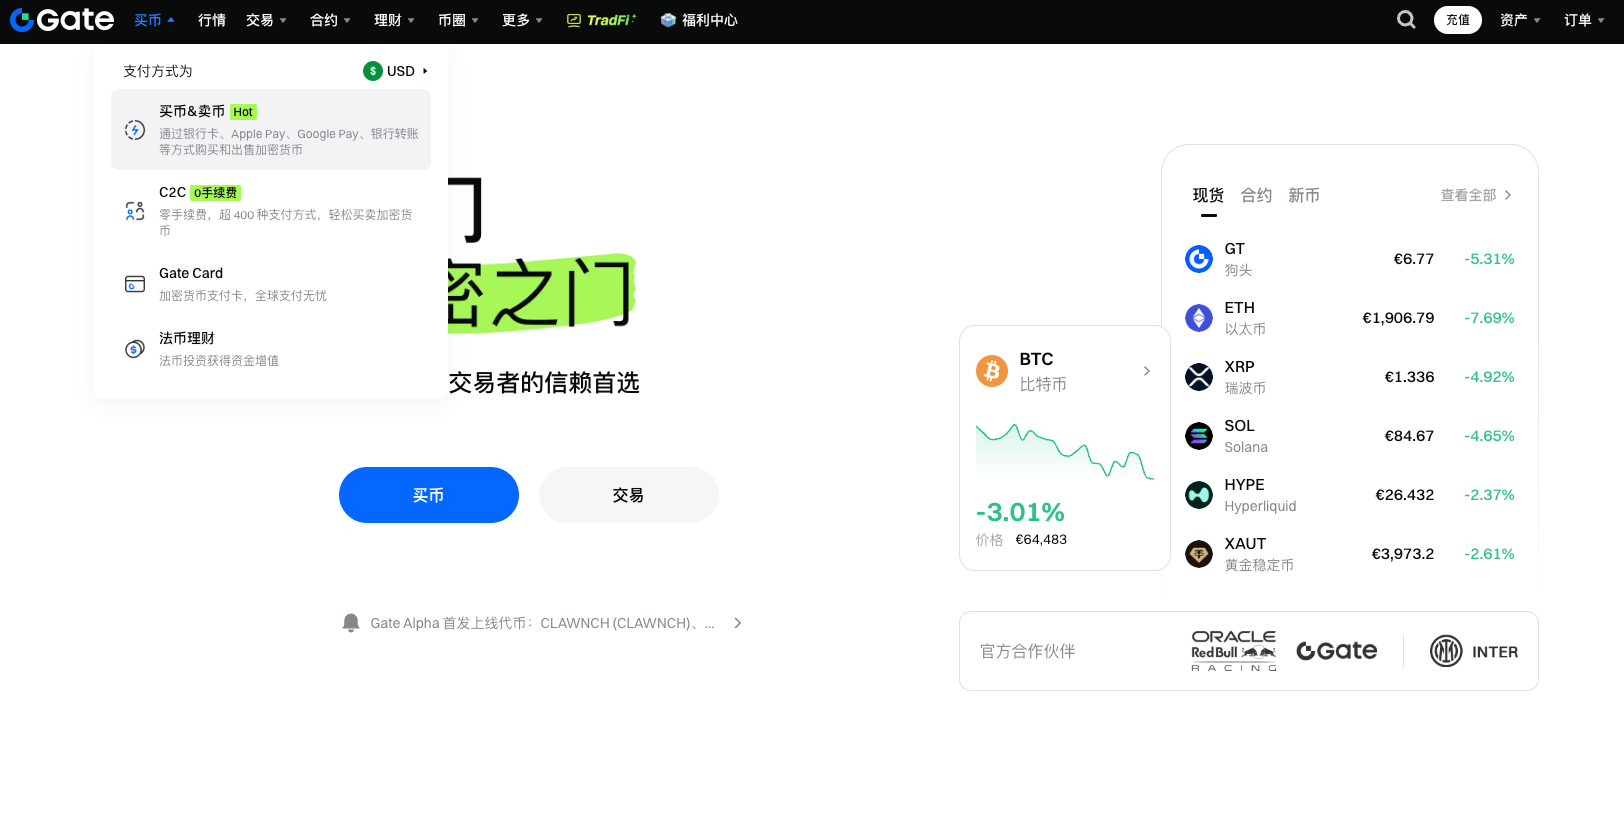Click the Ethereum coin icon
This screenshot has width=1624, height=814.
(1198, 318)
